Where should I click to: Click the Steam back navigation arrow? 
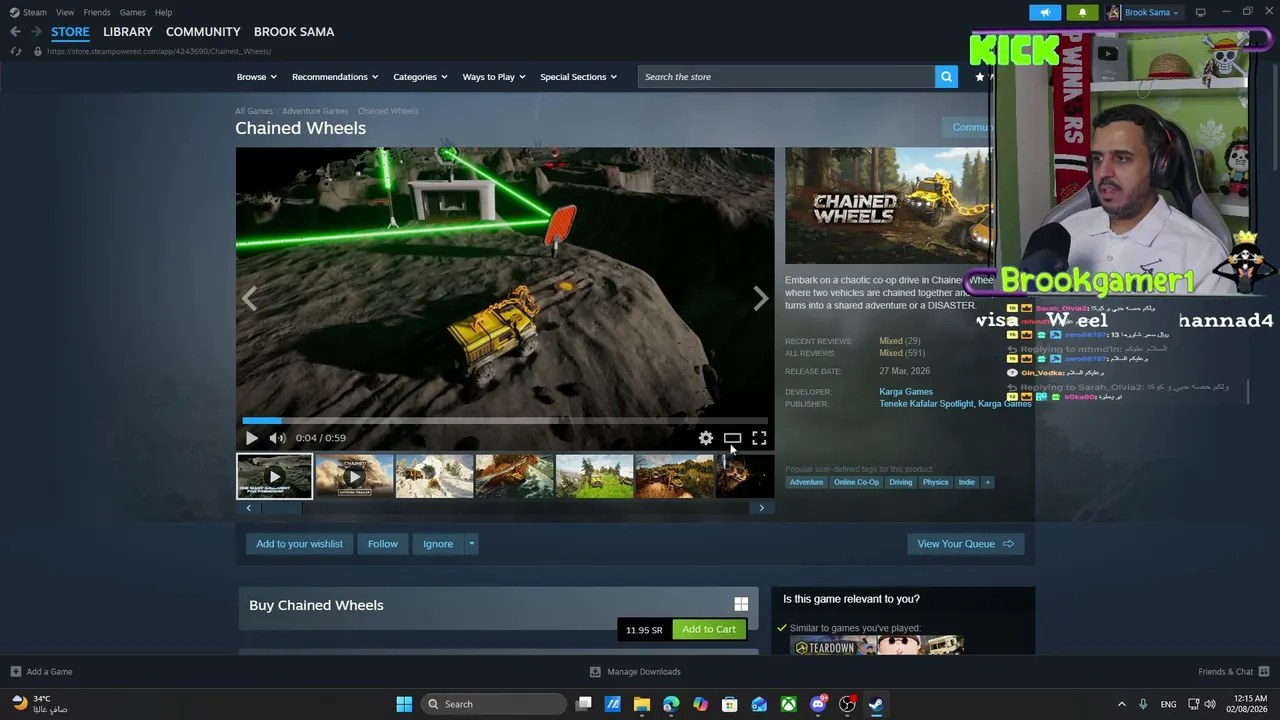coord(15,32)
